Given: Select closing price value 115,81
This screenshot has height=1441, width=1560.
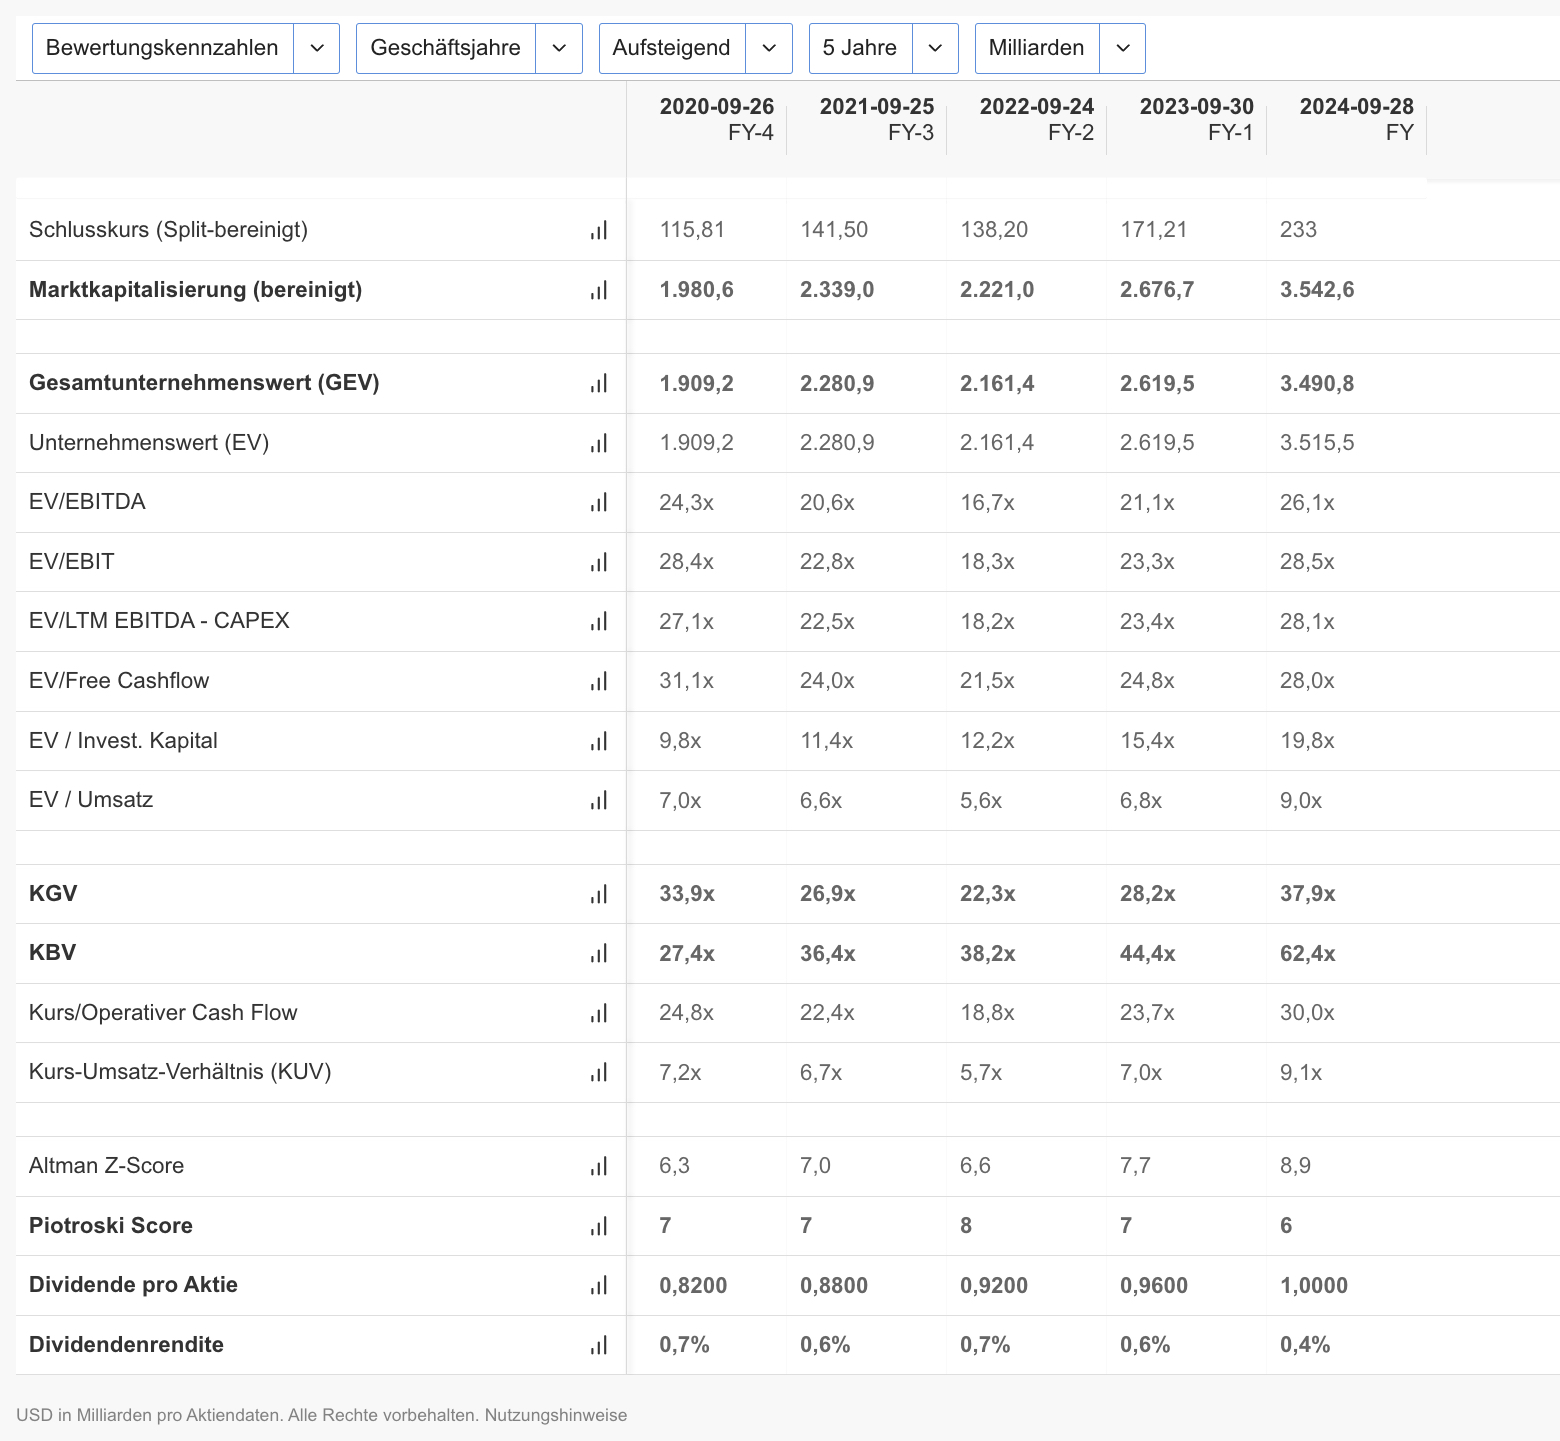Looking at the screenshot, I should [692, 230].
